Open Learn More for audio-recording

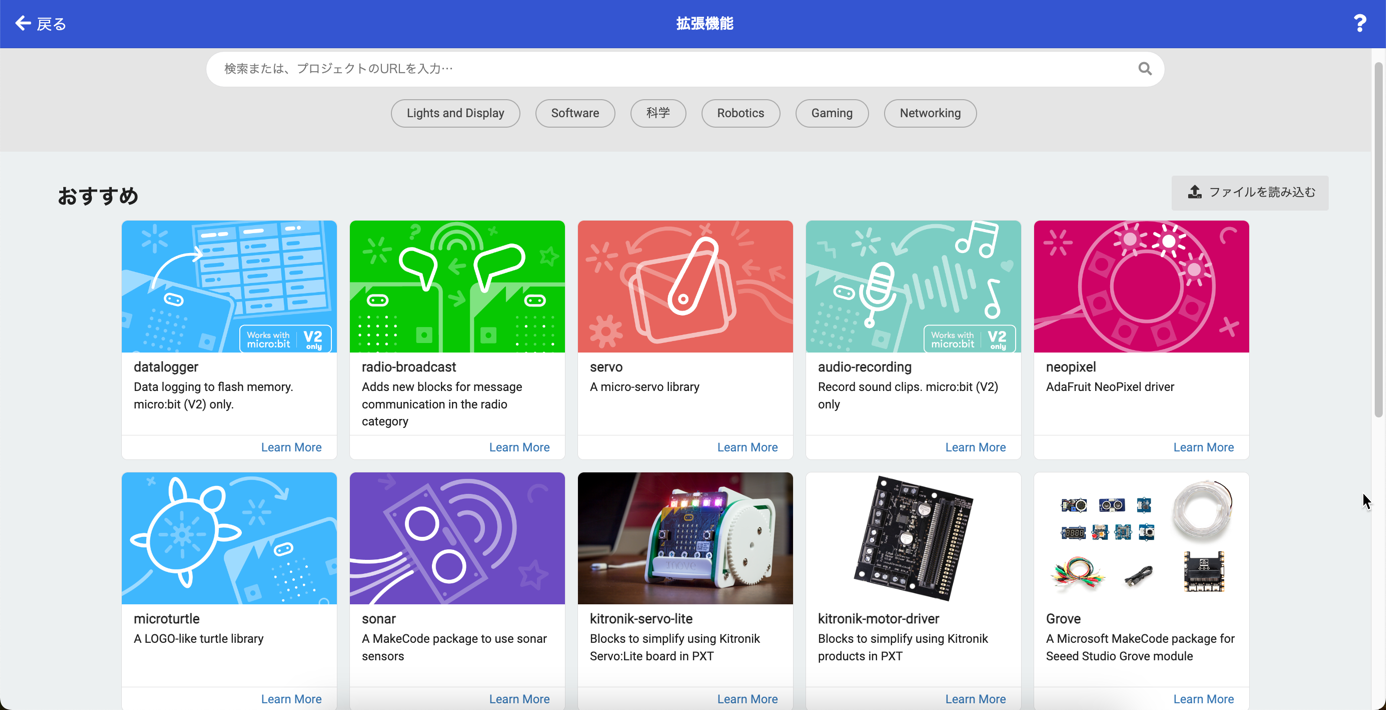pos(975,447)
